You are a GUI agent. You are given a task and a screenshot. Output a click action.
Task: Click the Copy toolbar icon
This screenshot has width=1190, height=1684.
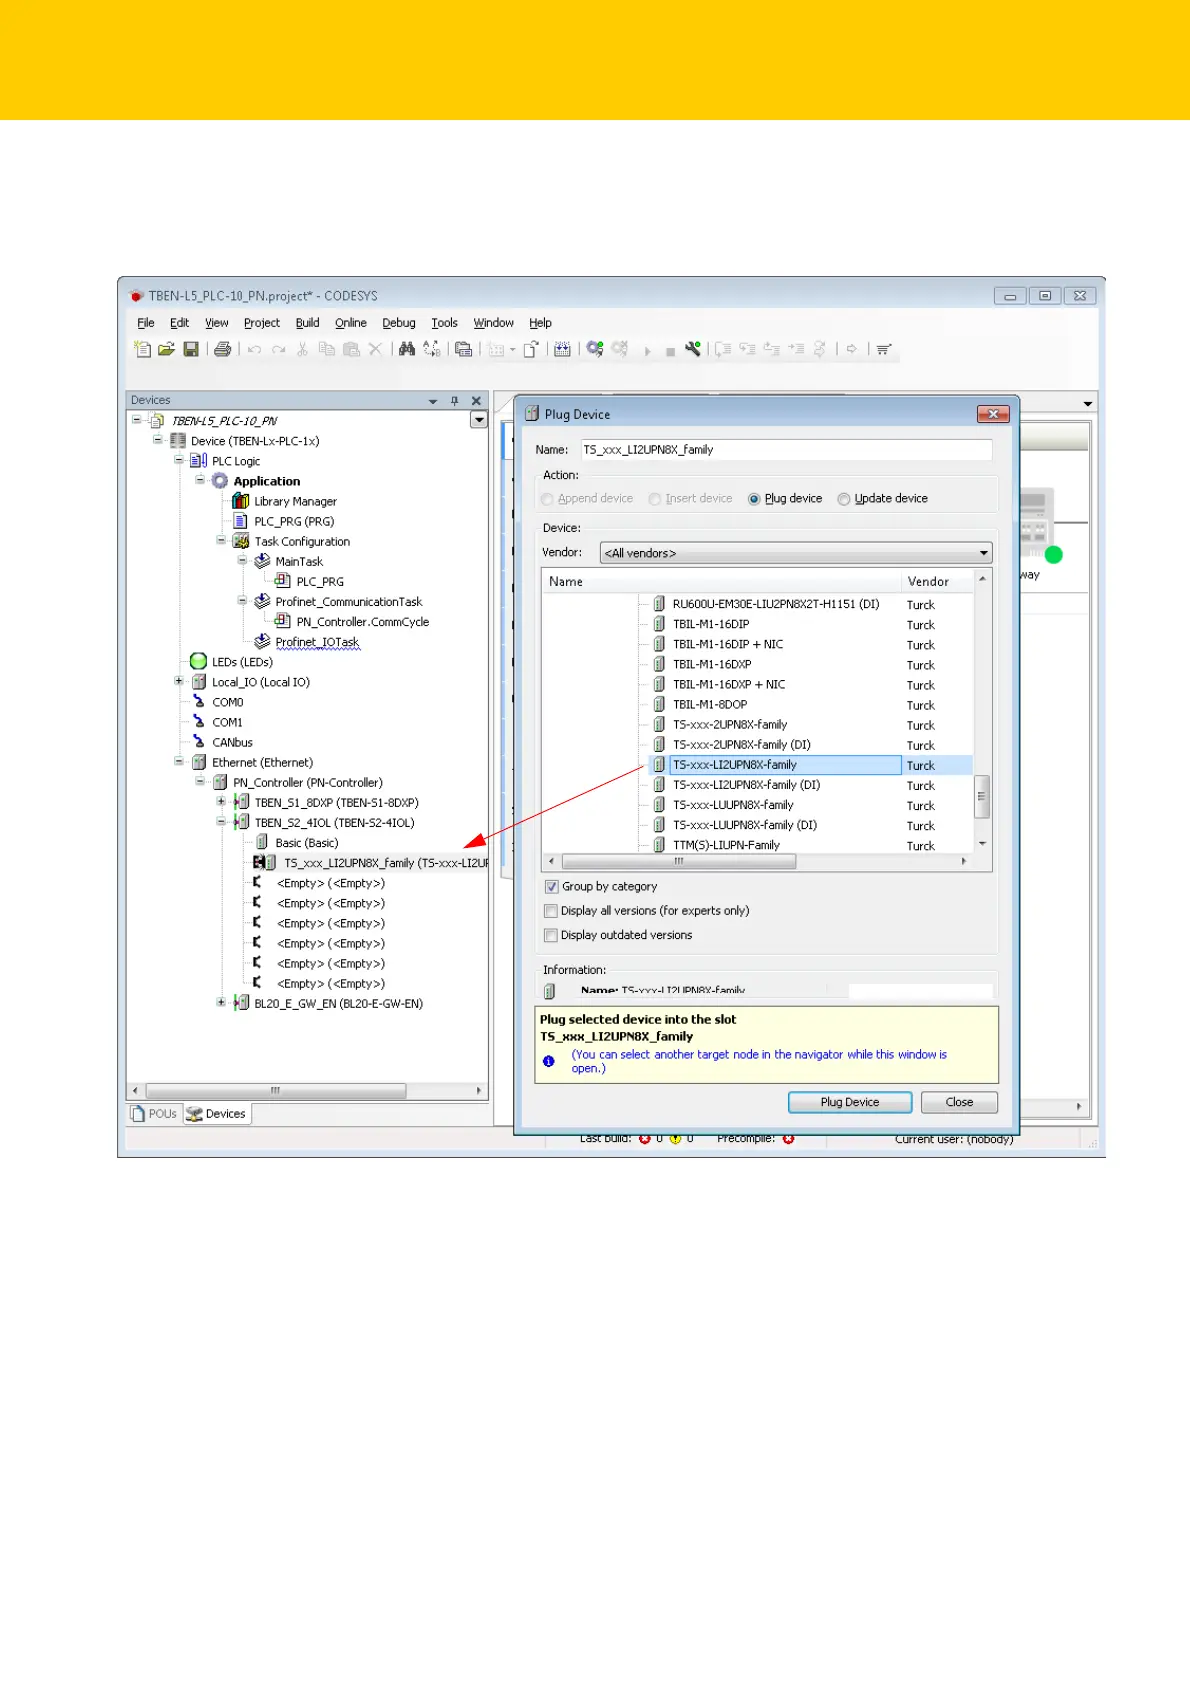coord(326,349)
